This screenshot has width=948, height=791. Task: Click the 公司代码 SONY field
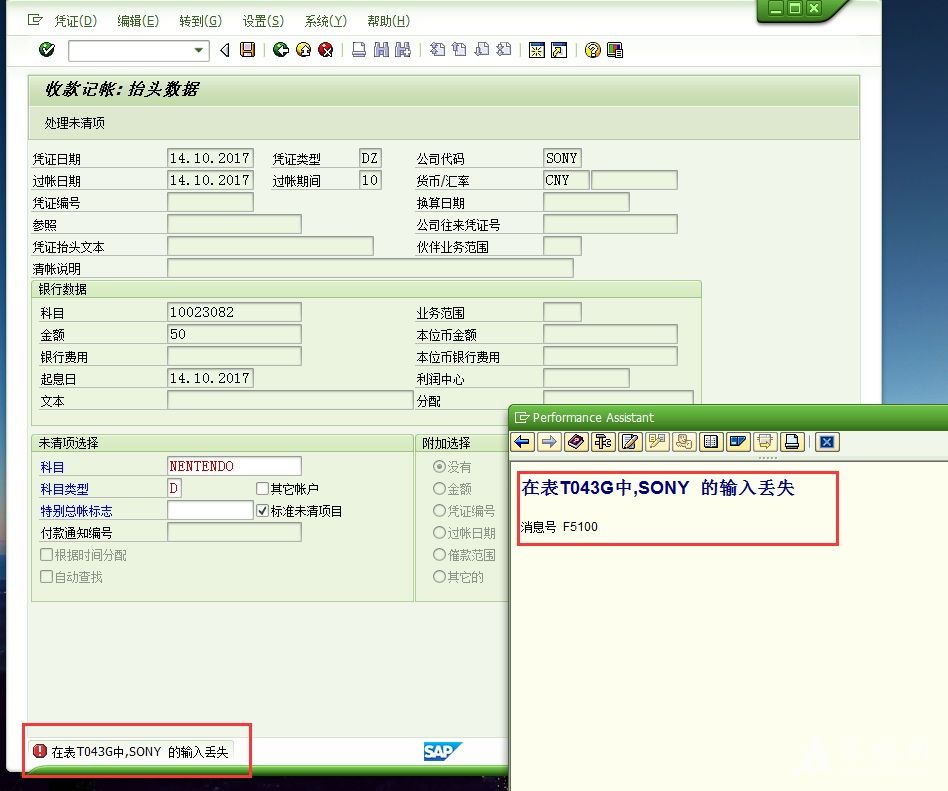(x=562, y=158)
